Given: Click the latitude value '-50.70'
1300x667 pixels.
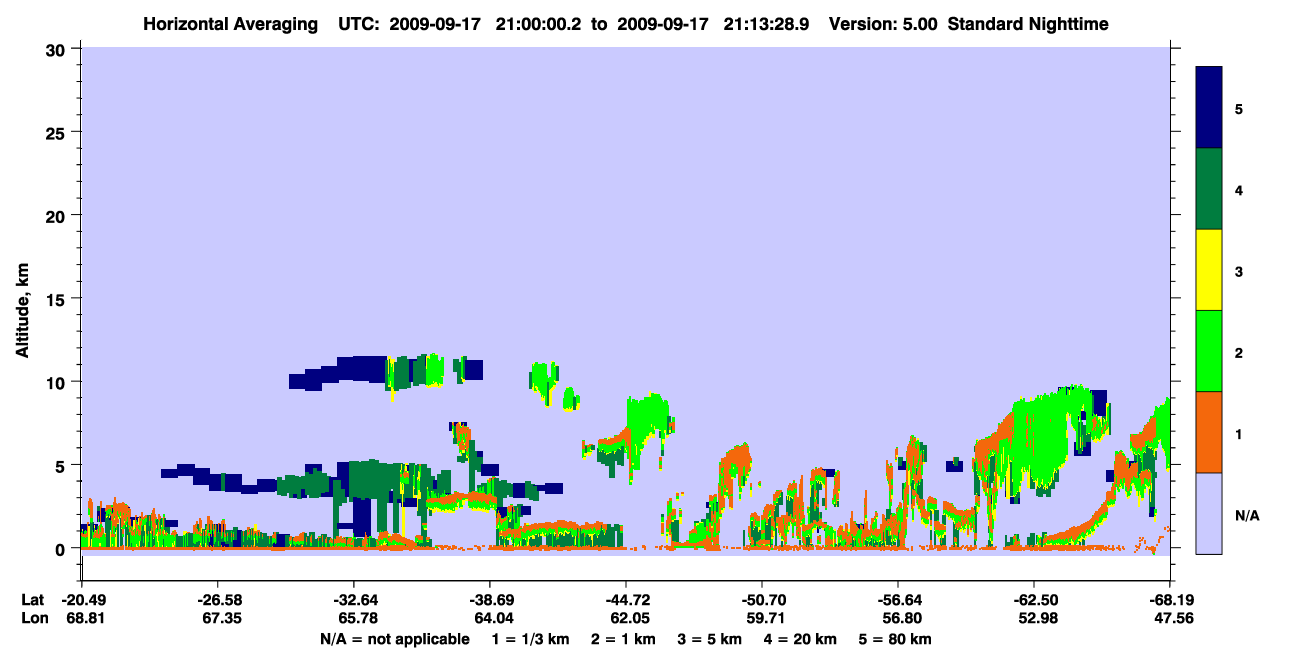Looking at the screenshot, I should 761,600.
